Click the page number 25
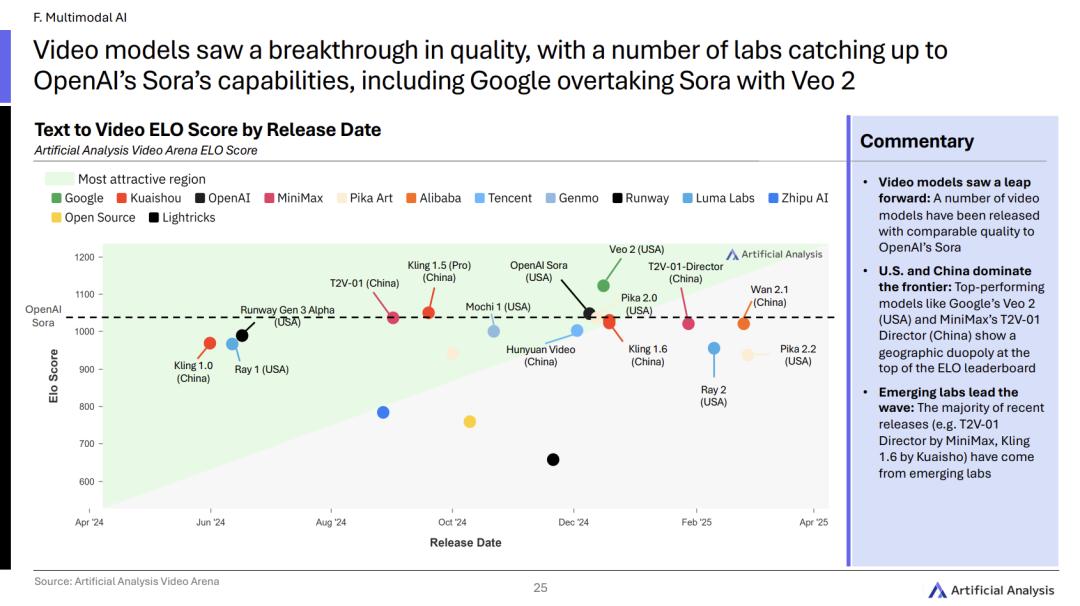The height and width of the screenshot is (606, 1080). point(541,587)
